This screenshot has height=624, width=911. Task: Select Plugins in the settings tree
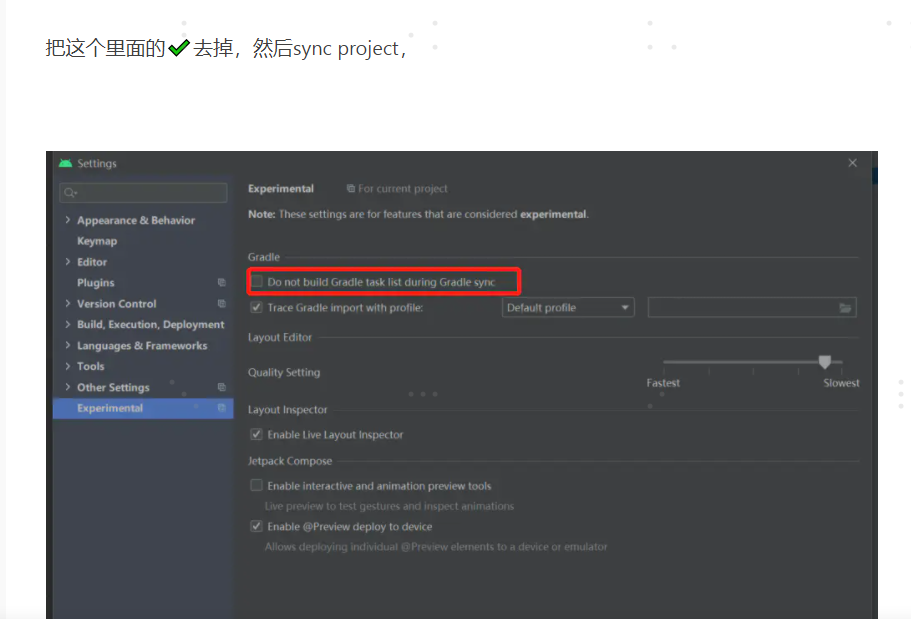pos(96,282)
